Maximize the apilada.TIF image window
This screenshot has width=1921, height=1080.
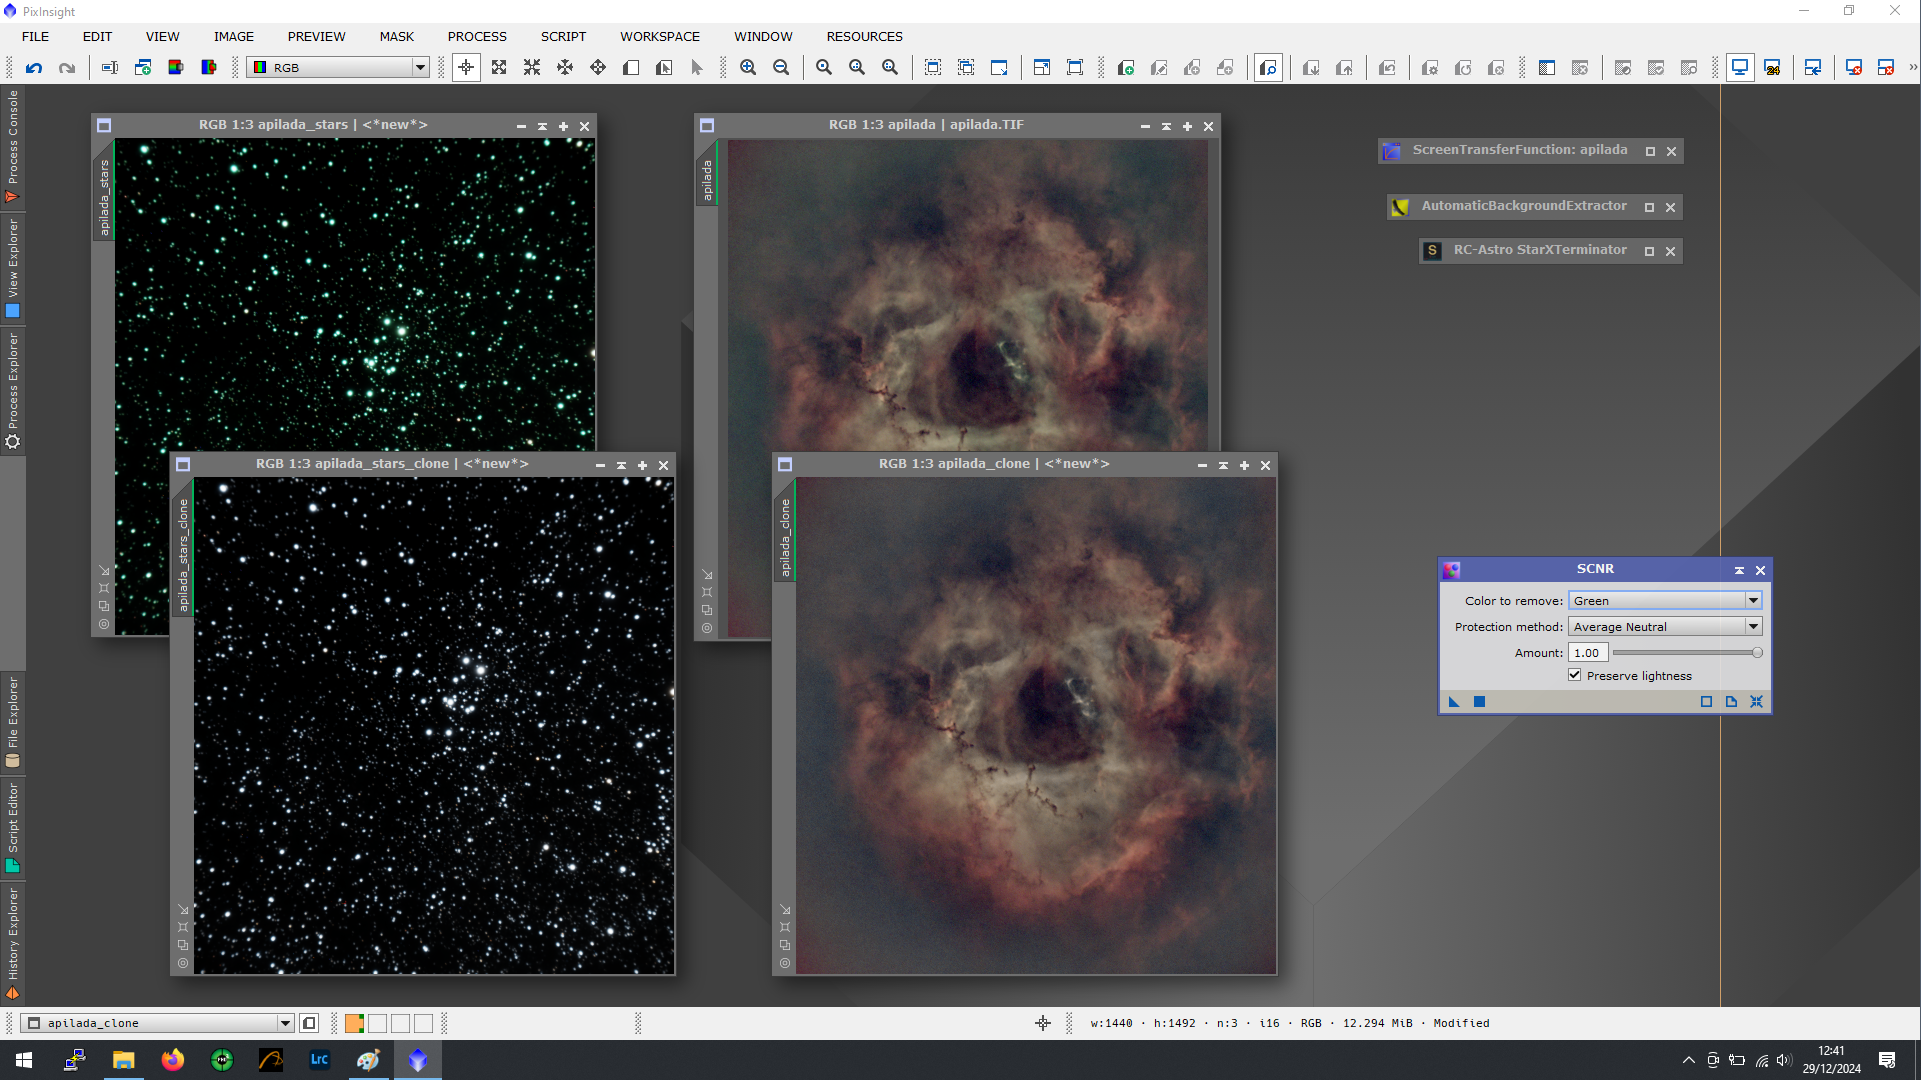pos(1187,126)
